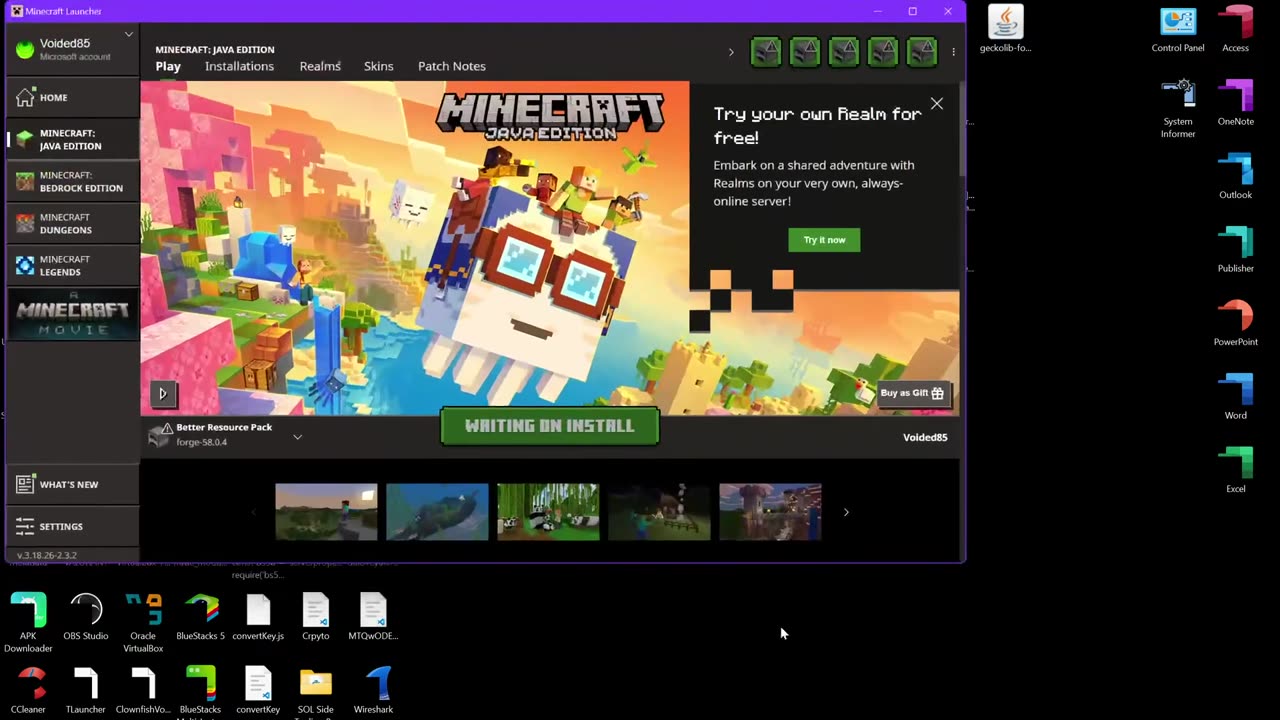Image resolution: width=1280 pixels, height=720 pixels.
Task: Open Word desktop shortcut
Action: (1235, 396)
